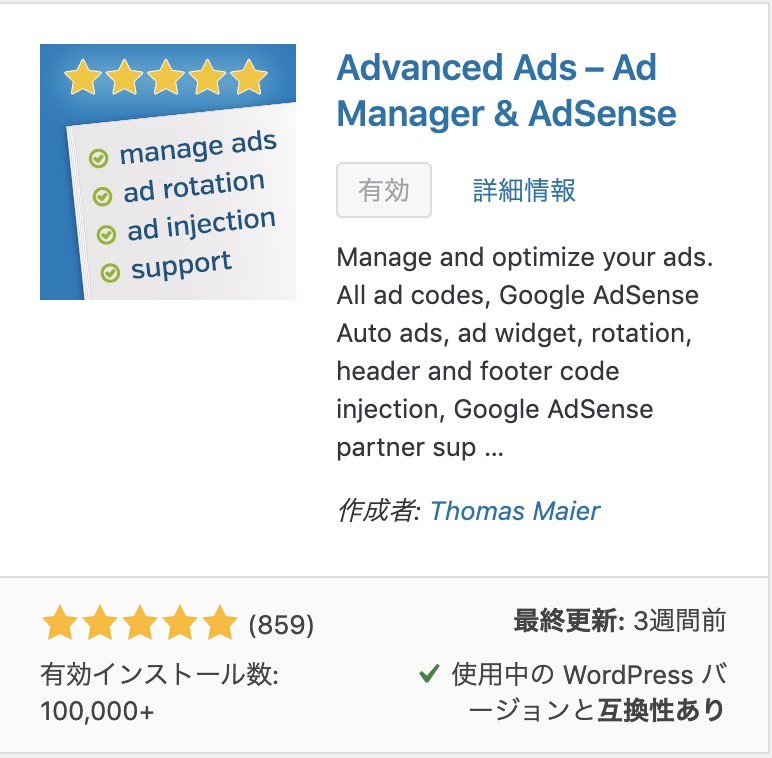
Task: Click the first rating star in footer
Action: [x=60, y=623]
